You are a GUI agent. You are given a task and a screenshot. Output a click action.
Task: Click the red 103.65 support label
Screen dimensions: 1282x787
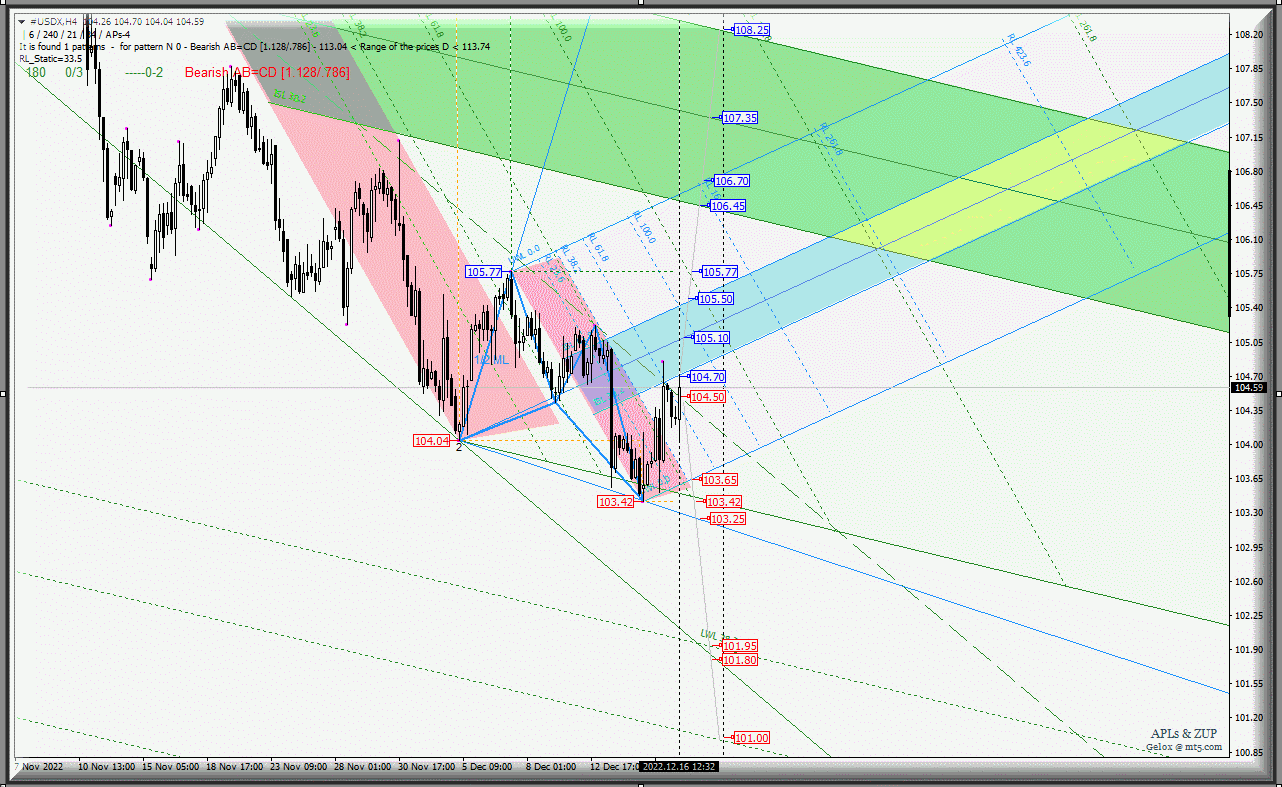[x=720, y=480]
